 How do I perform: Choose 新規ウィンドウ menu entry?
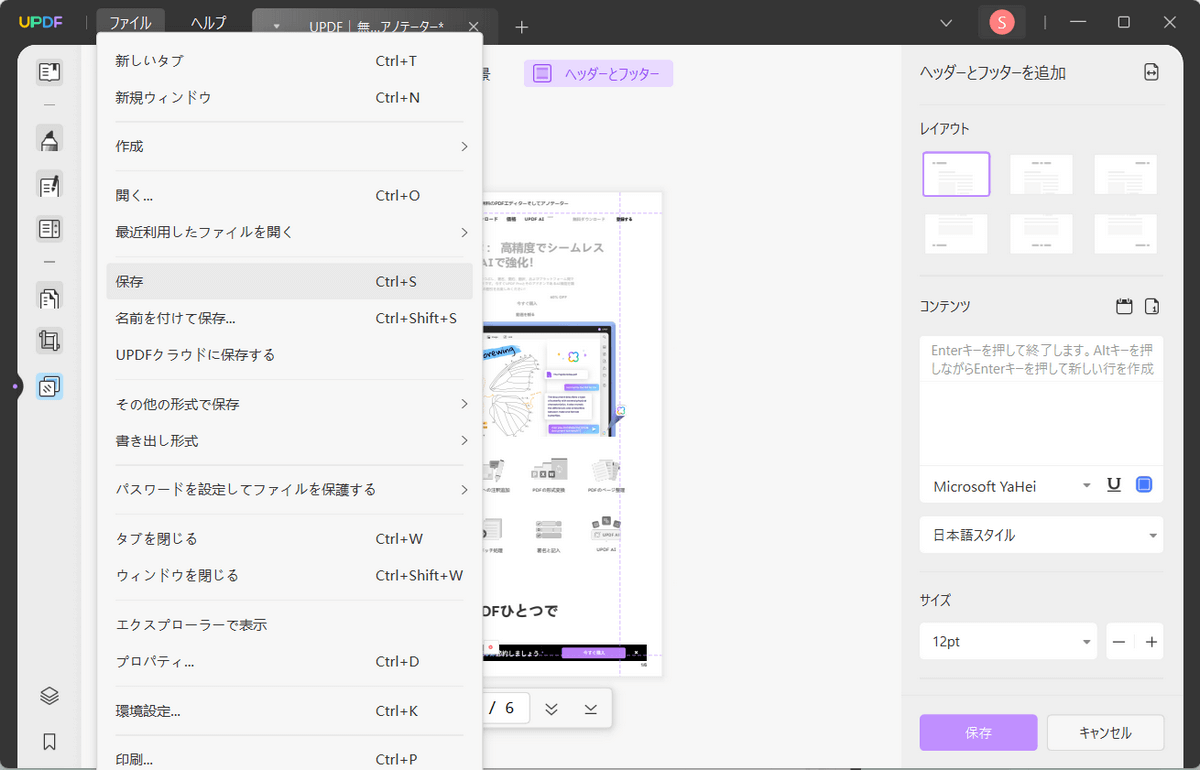289,98
